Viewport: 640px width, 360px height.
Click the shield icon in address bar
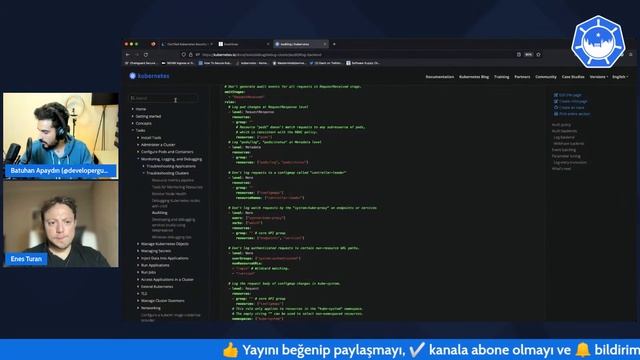(184, 55)
